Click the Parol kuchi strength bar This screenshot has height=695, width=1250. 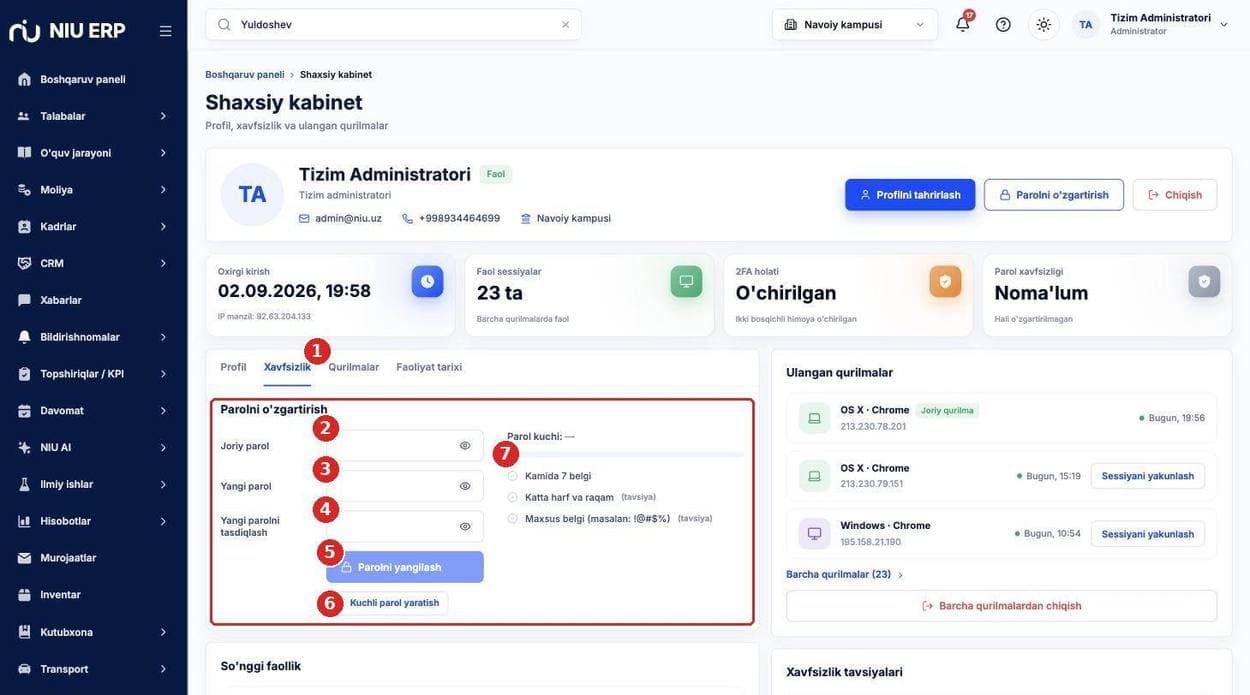(625, 455)
